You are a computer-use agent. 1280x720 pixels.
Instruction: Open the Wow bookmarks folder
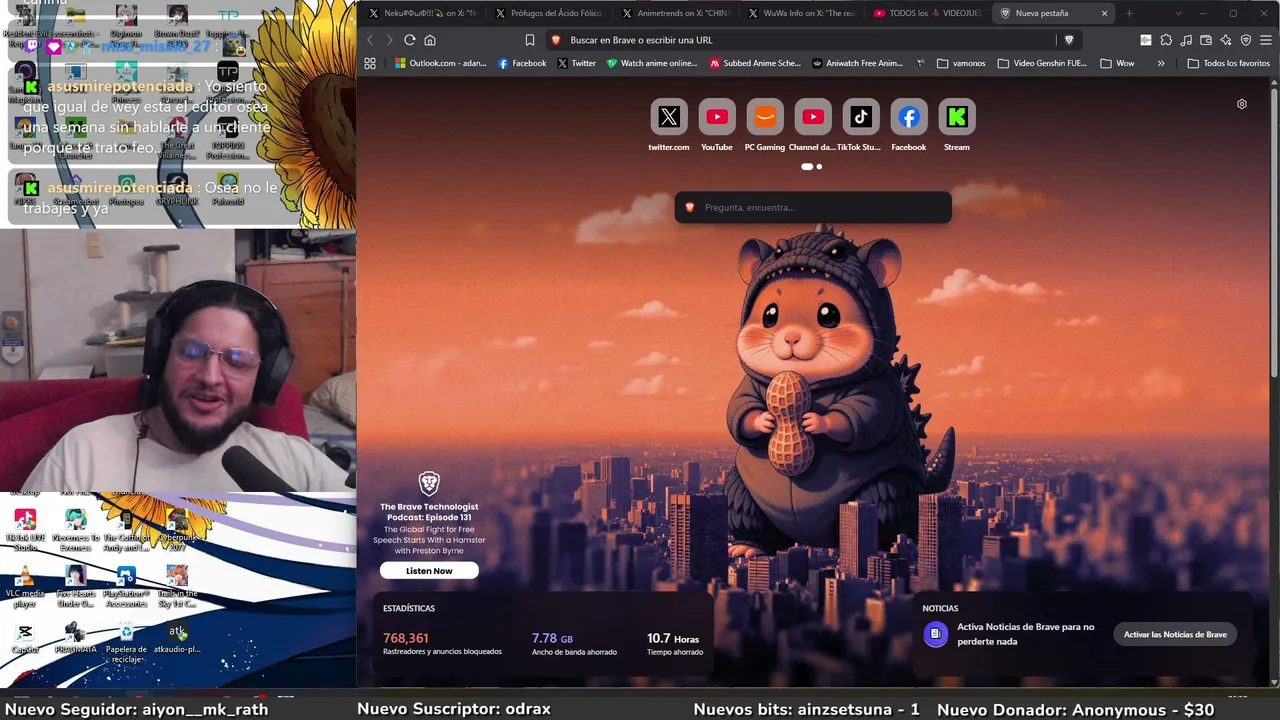tap(1117, 63)
